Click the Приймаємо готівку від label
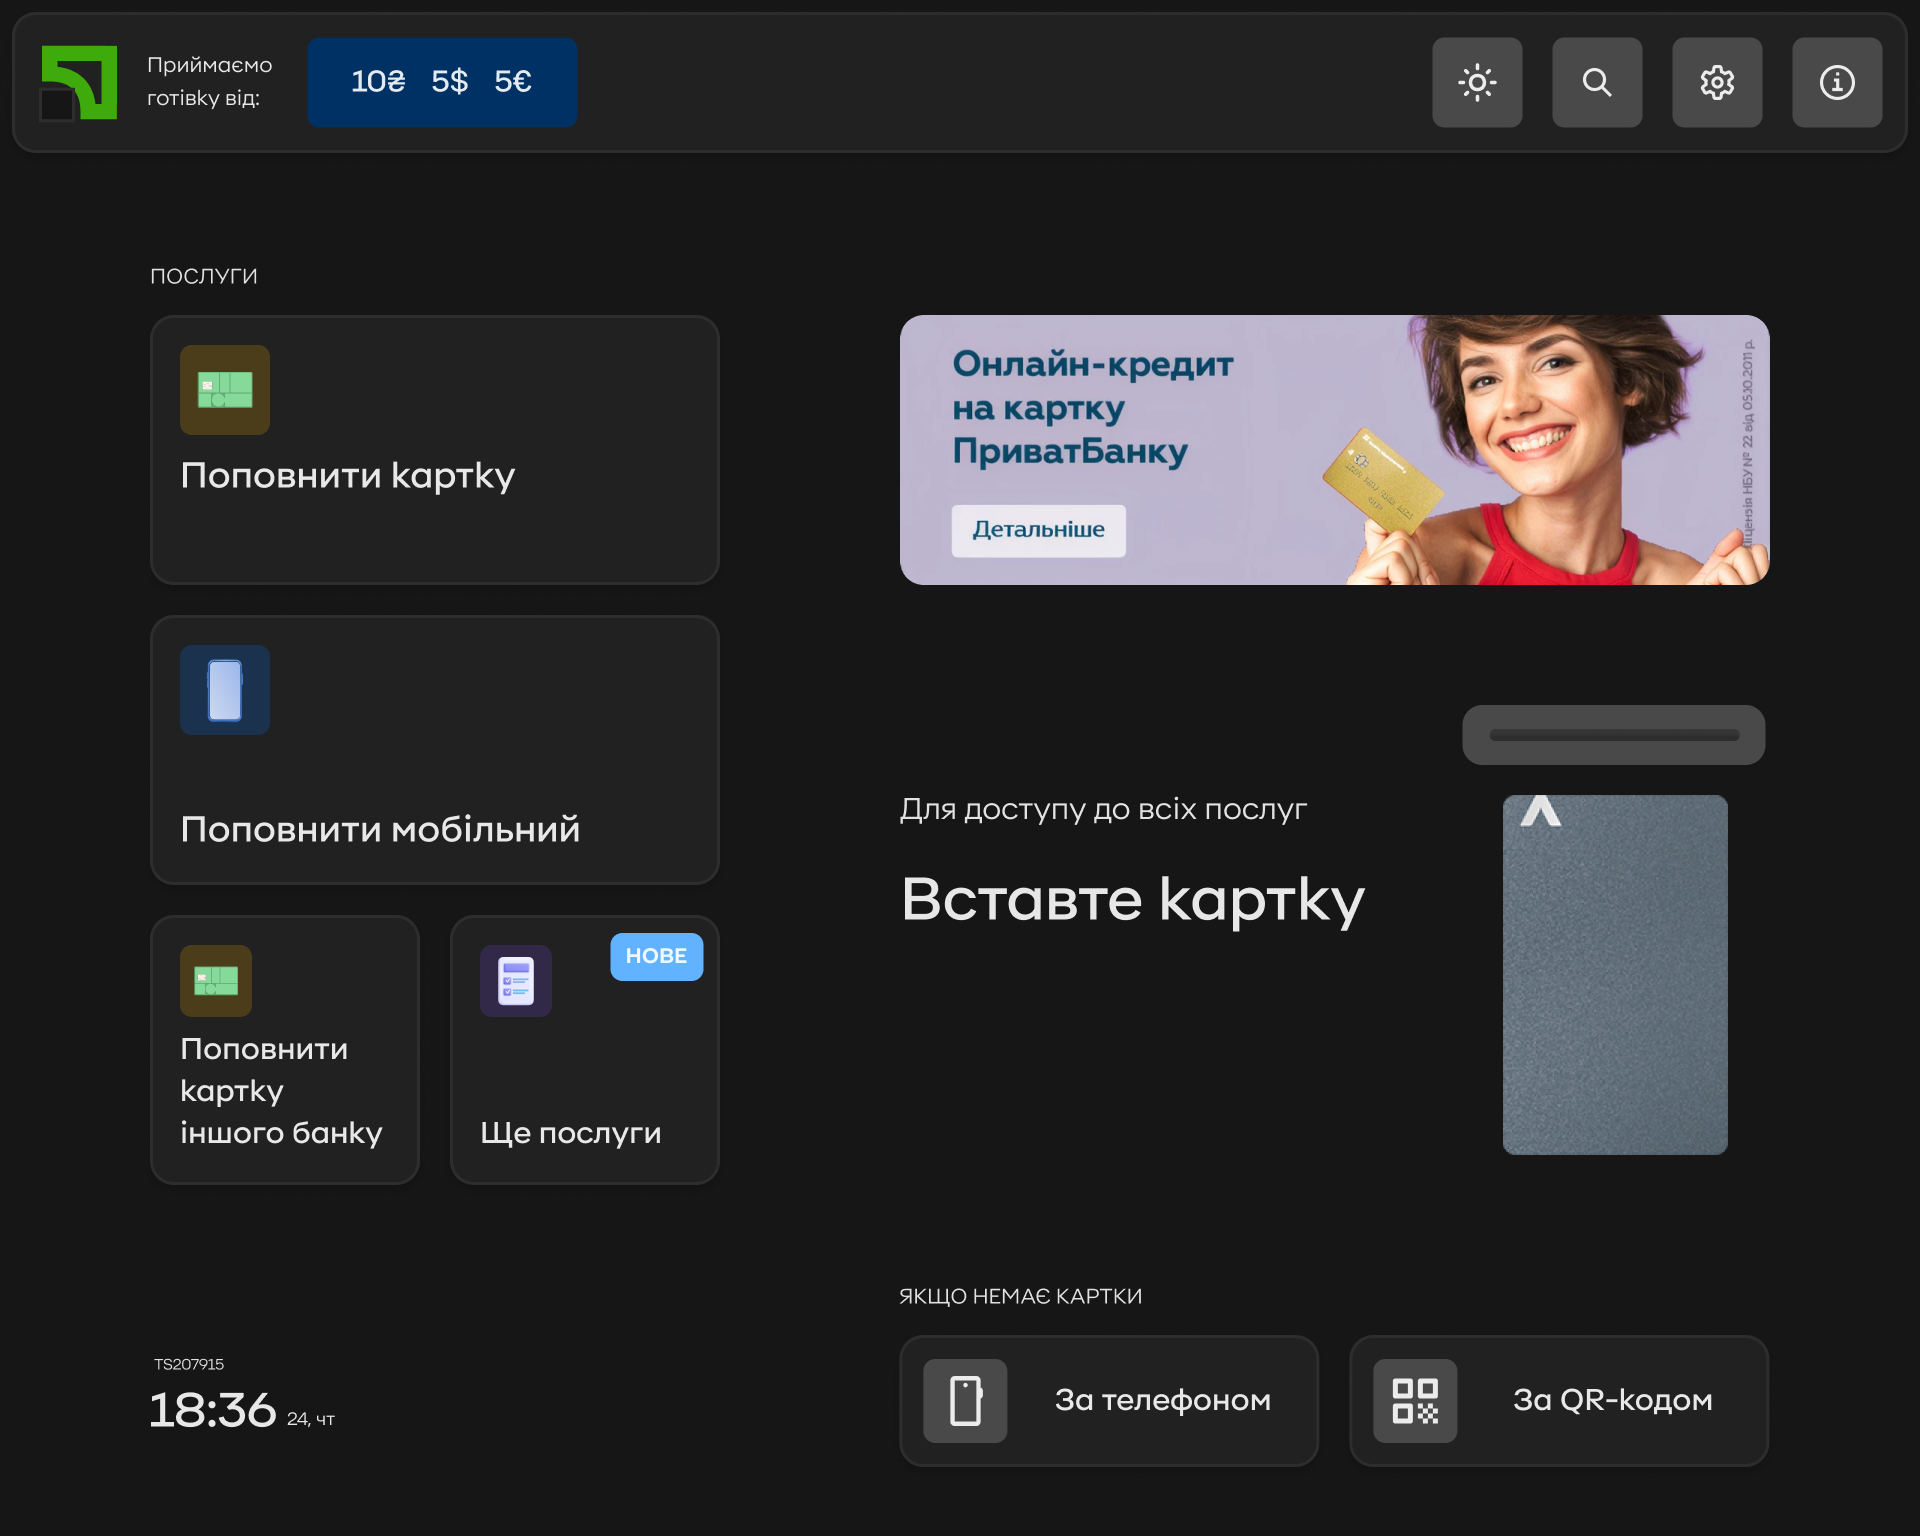Viewport: 1920px width, 1536px height. click(210, 81)
